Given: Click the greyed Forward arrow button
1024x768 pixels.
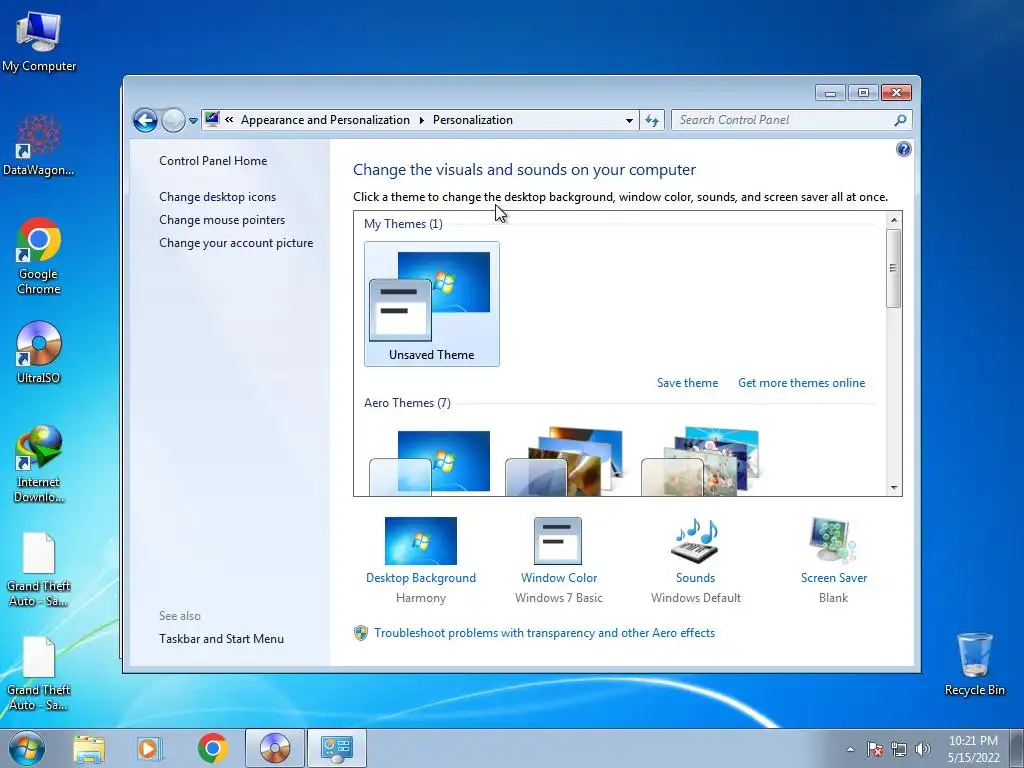Looking at the screenshot, I should pyautogui.click(x=172, y=120).
